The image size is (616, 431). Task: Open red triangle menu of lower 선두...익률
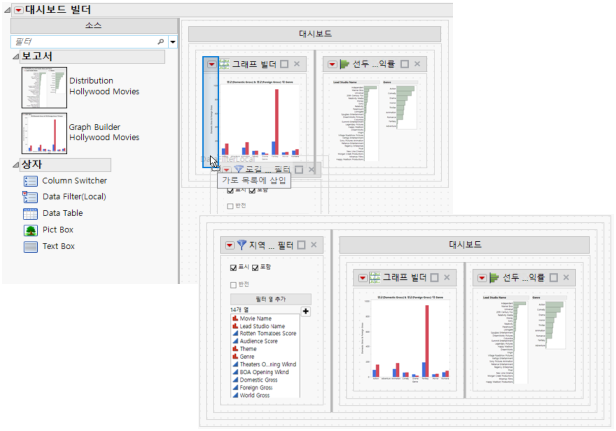point(482,278)
